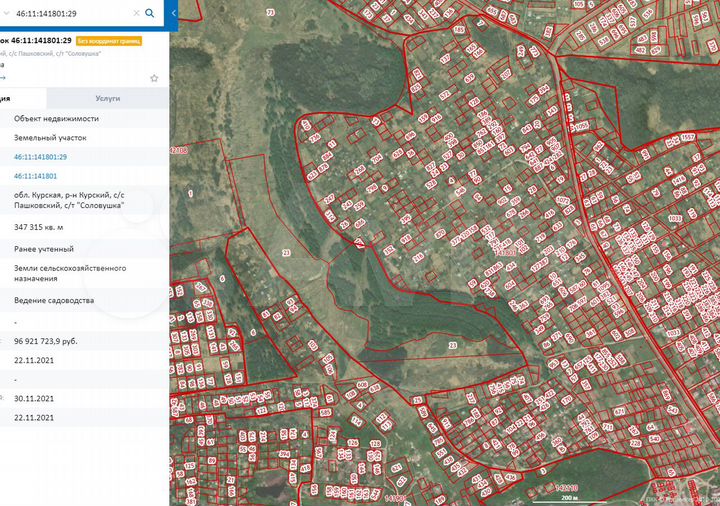Click the '200 м' map scale bar
This screenshot has width=720, height=506.
point(569,499)
